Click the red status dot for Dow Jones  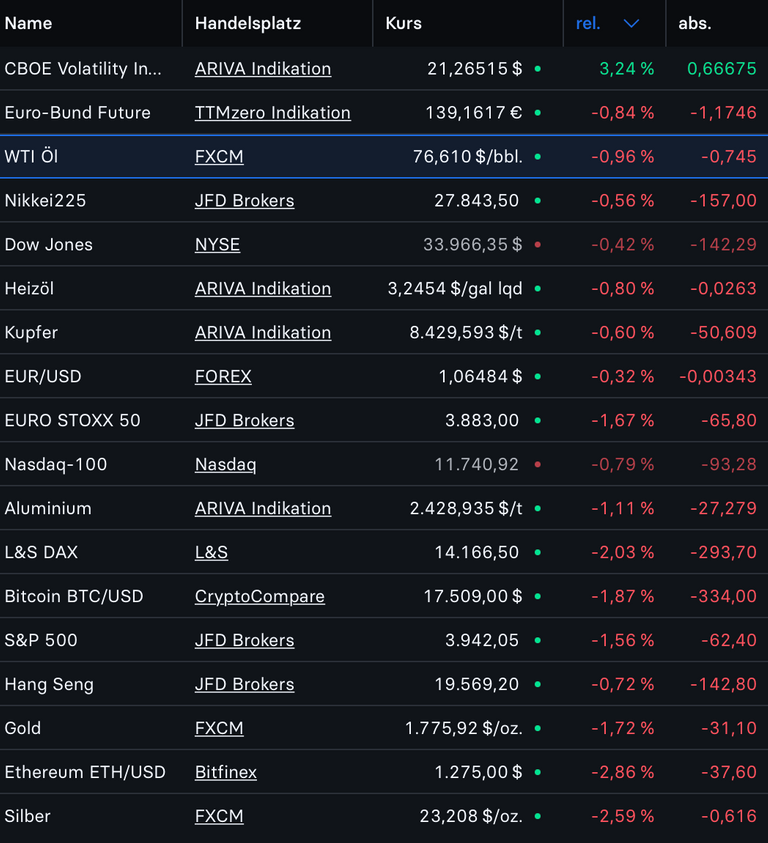pos(537,245)
